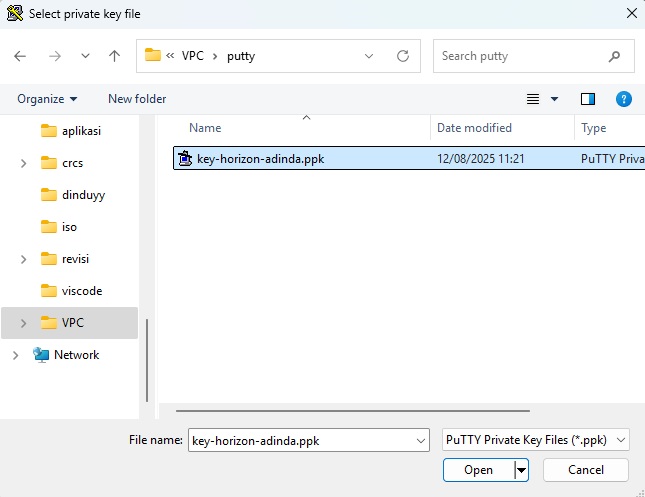Screen dimensions: 645x497
Task: Click the Open button
Action: (478, 470)
